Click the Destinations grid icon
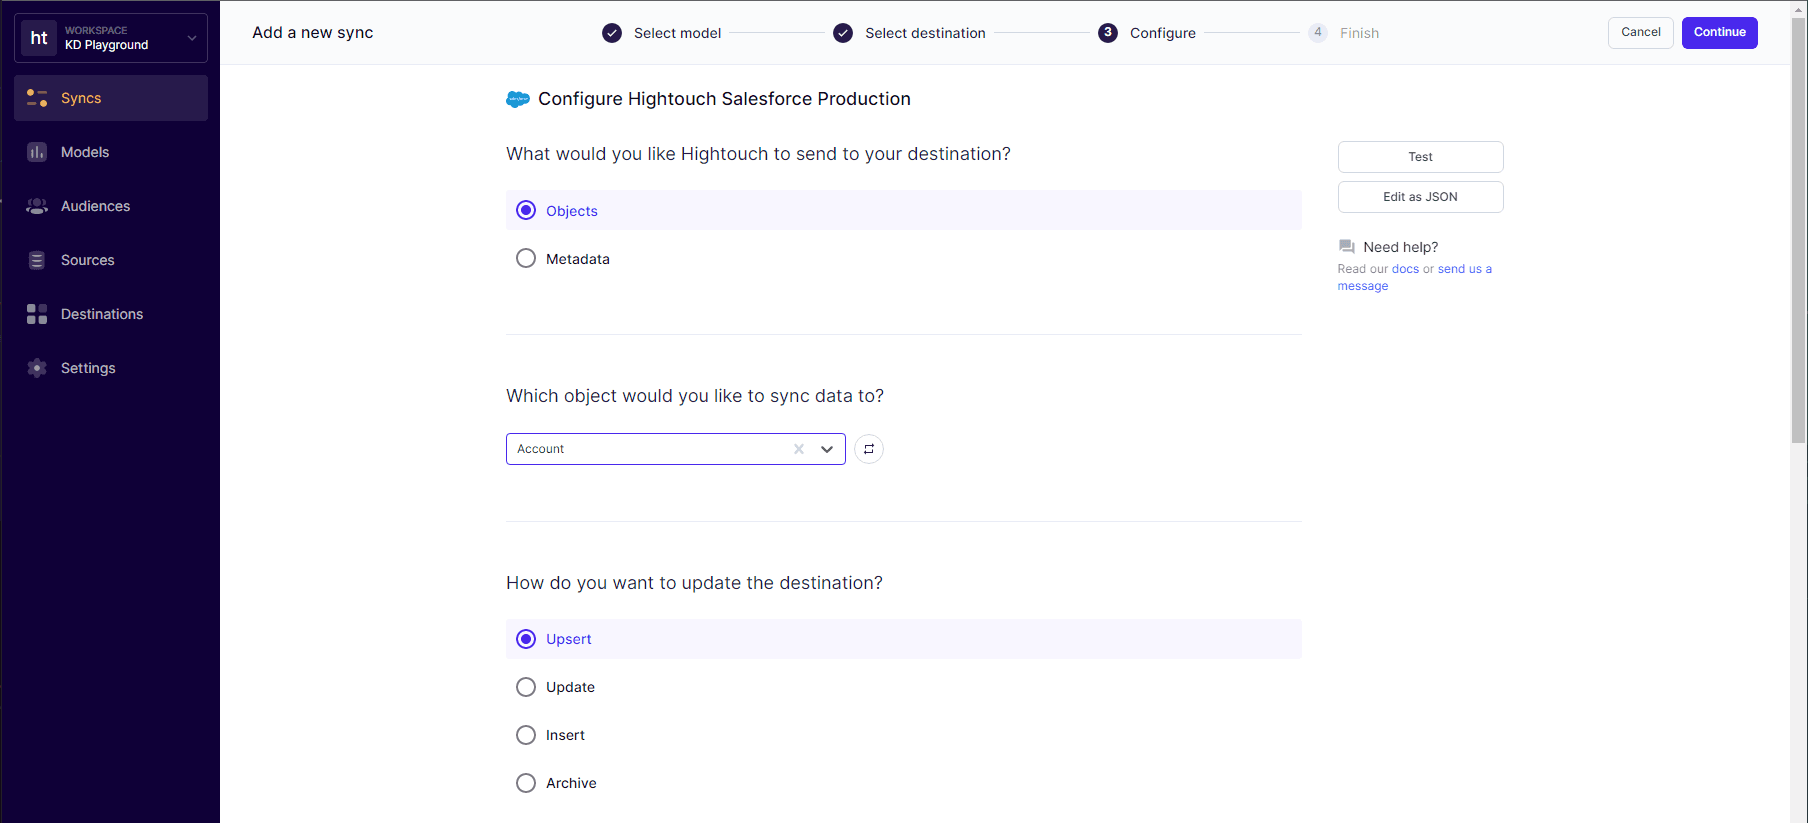 tap(37, 314)
